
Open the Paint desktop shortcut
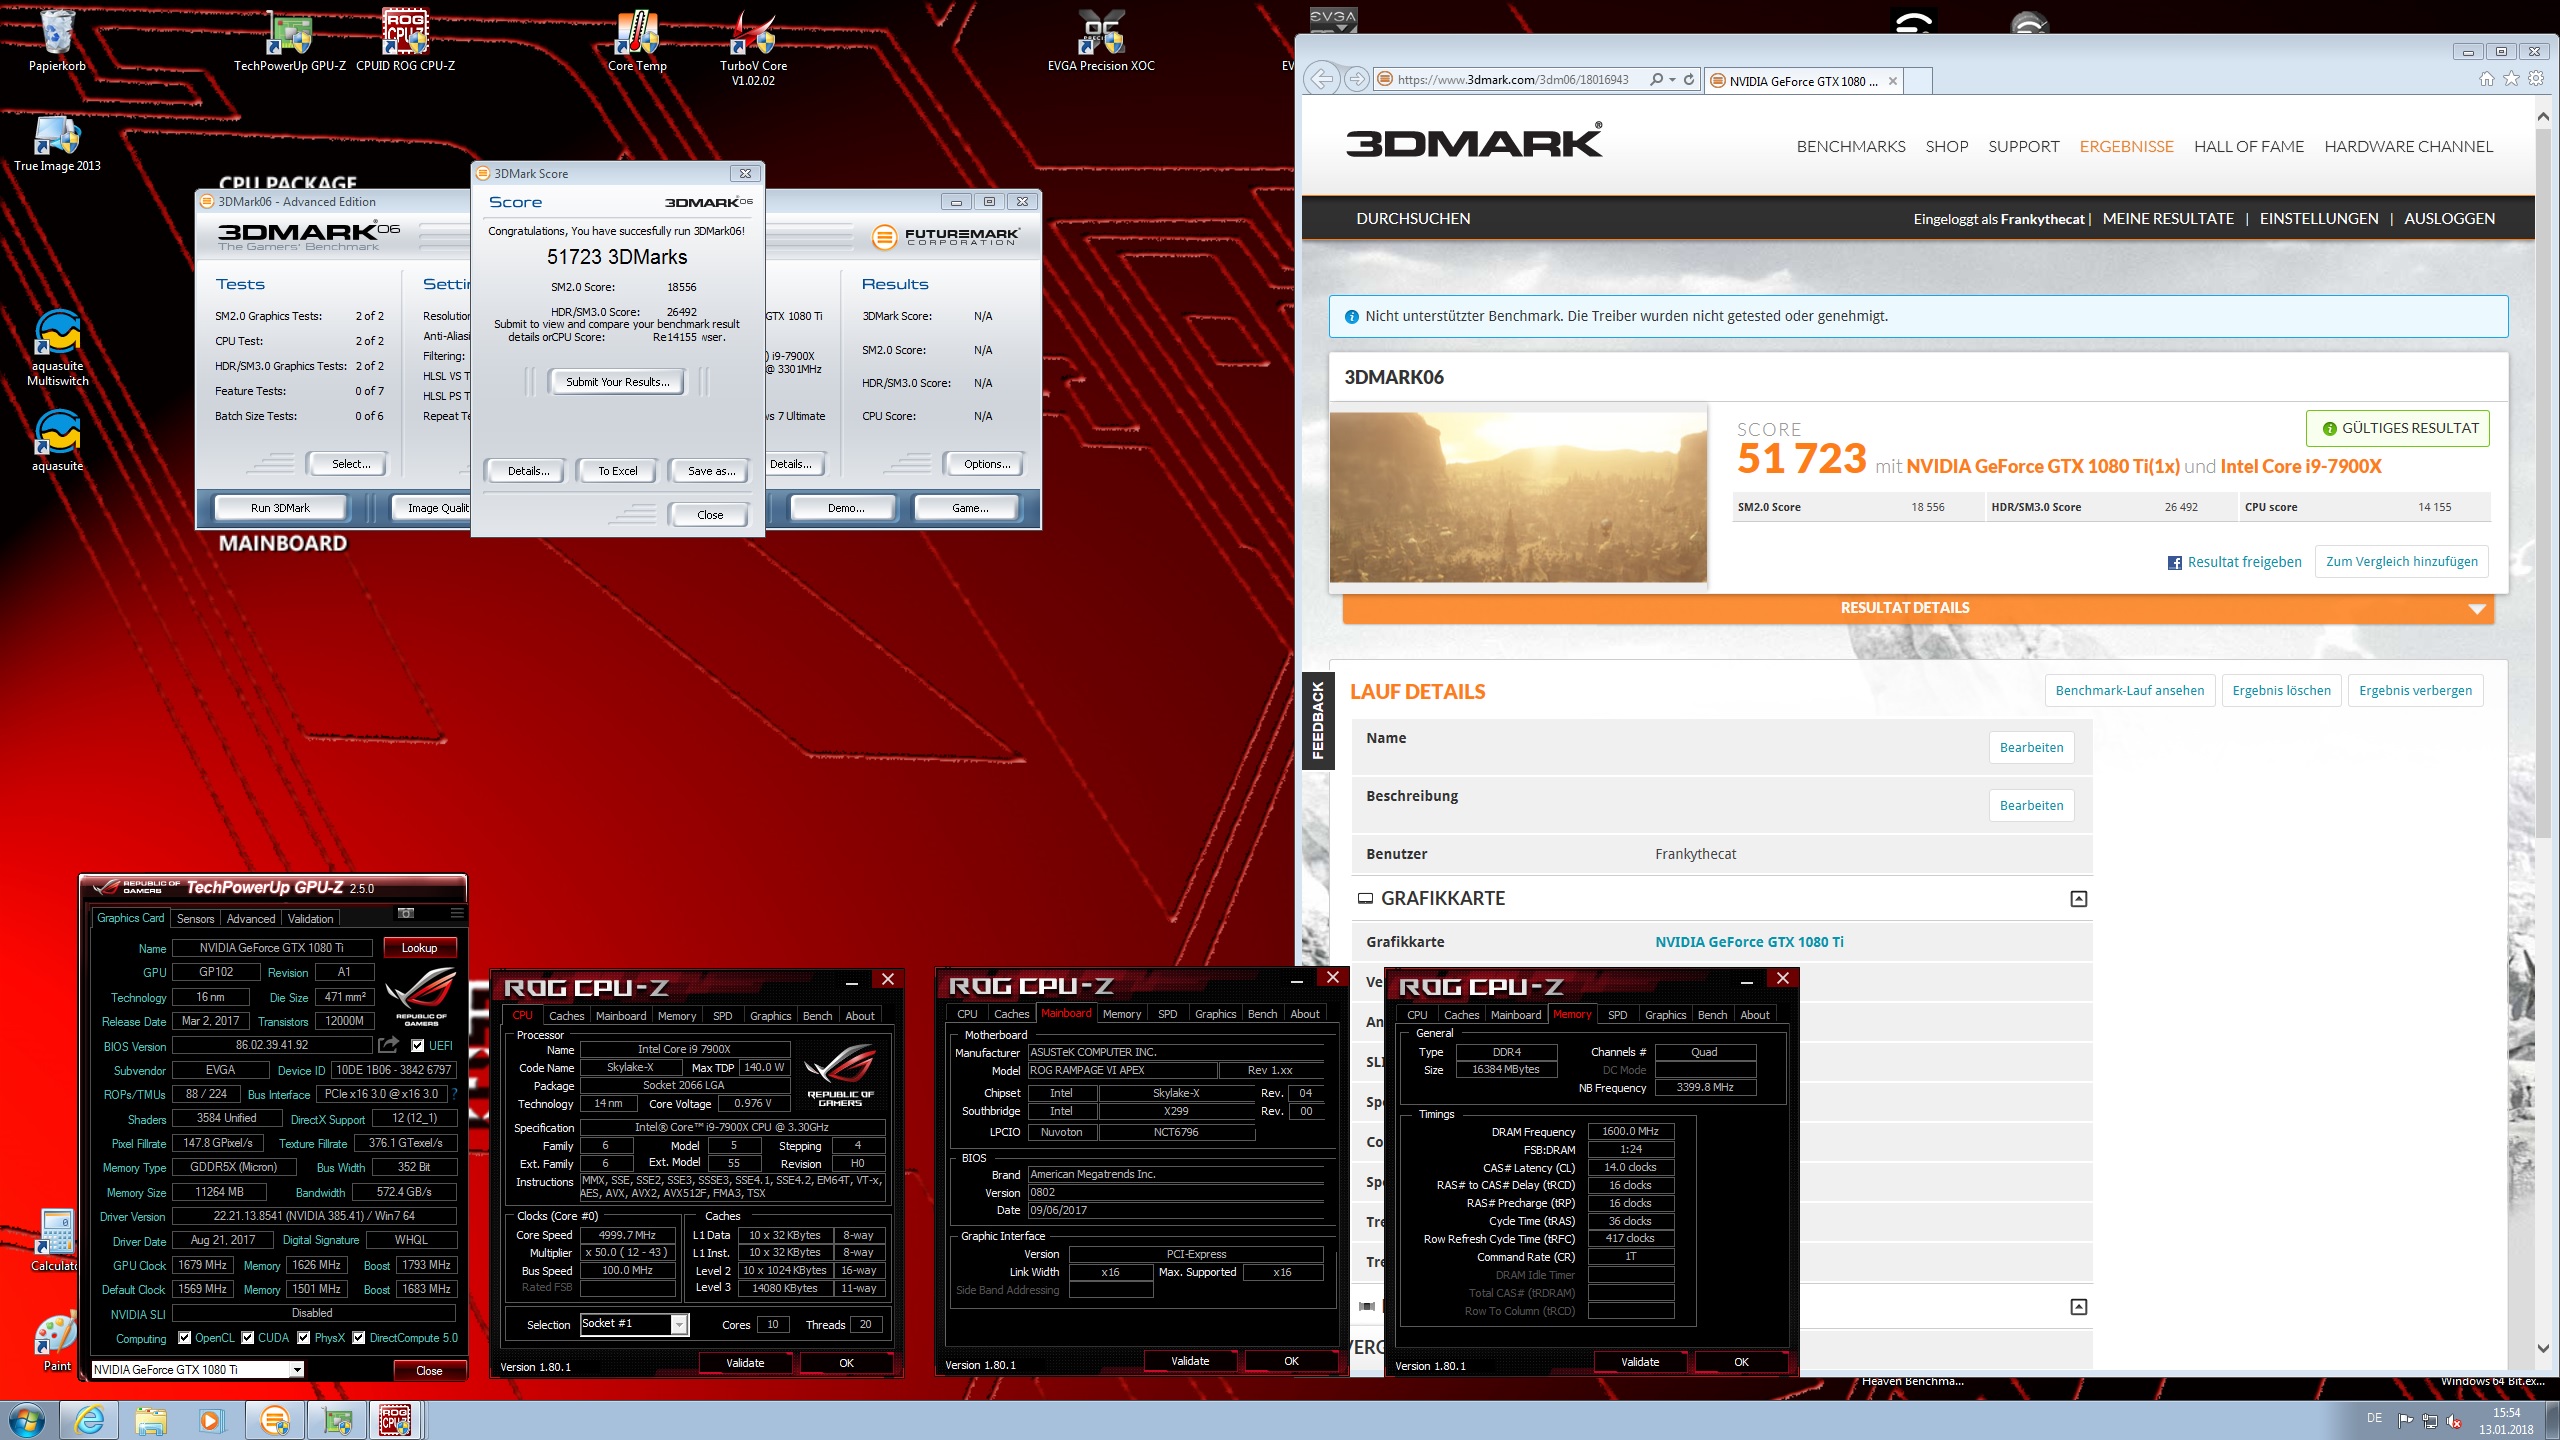pyautogui.click(x=57, y=1343)
